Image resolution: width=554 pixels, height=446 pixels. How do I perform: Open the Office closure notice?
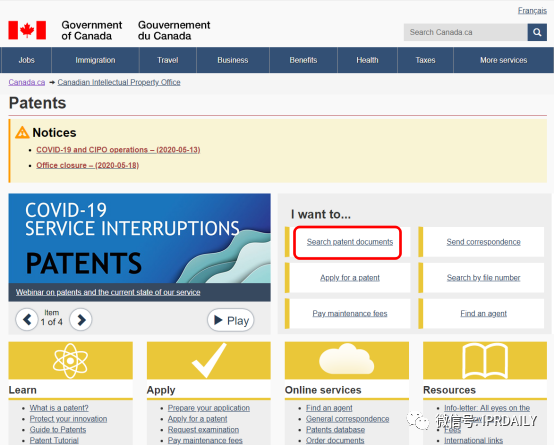(x=88, y=165)
